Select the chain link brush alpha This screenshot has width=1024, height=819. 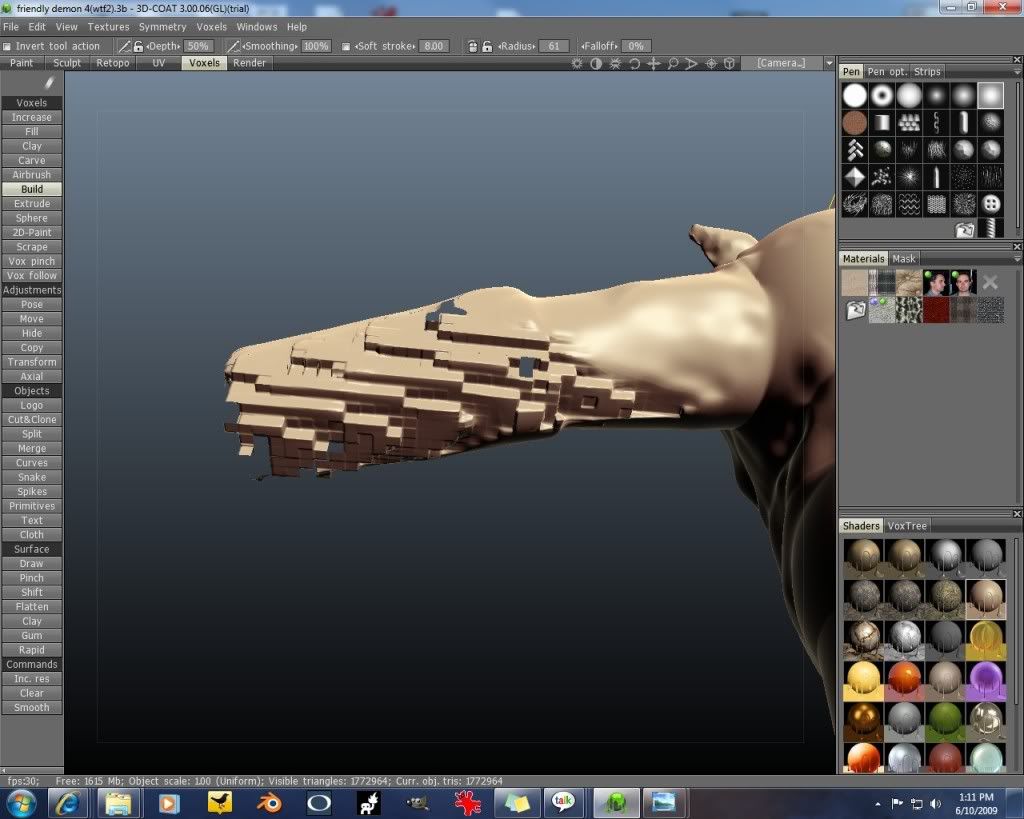click(936, 123)
